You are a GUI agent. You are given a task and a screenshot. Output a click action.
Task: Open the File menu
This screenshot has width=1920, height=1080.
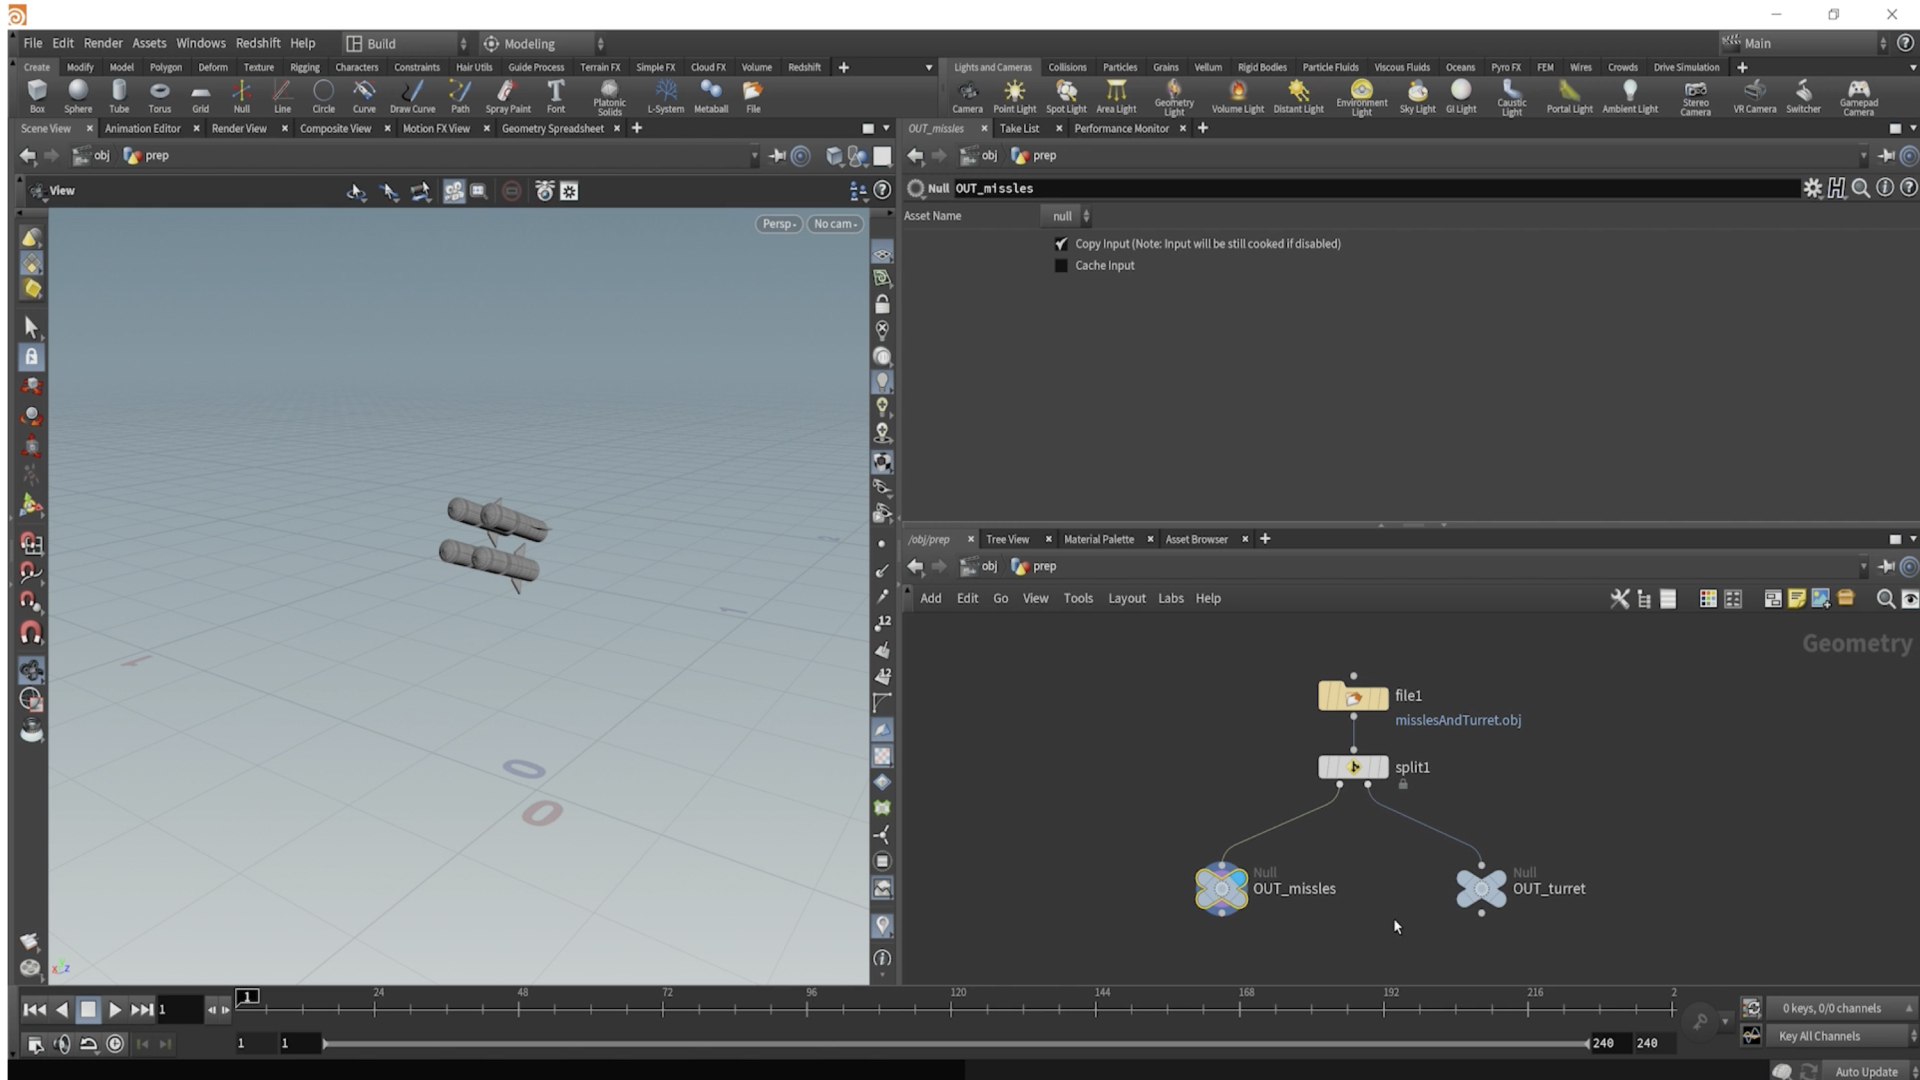33,43
